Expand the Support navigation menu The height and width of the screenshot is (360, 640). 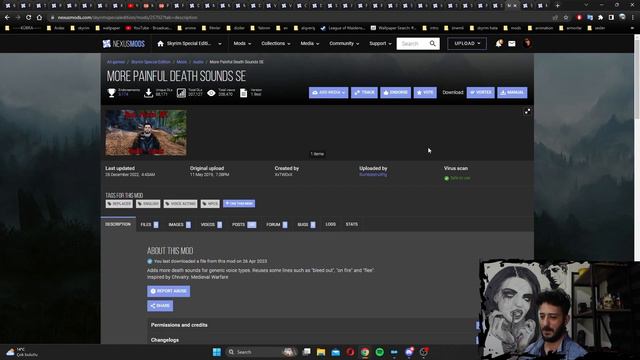click(x=380, y=44)
